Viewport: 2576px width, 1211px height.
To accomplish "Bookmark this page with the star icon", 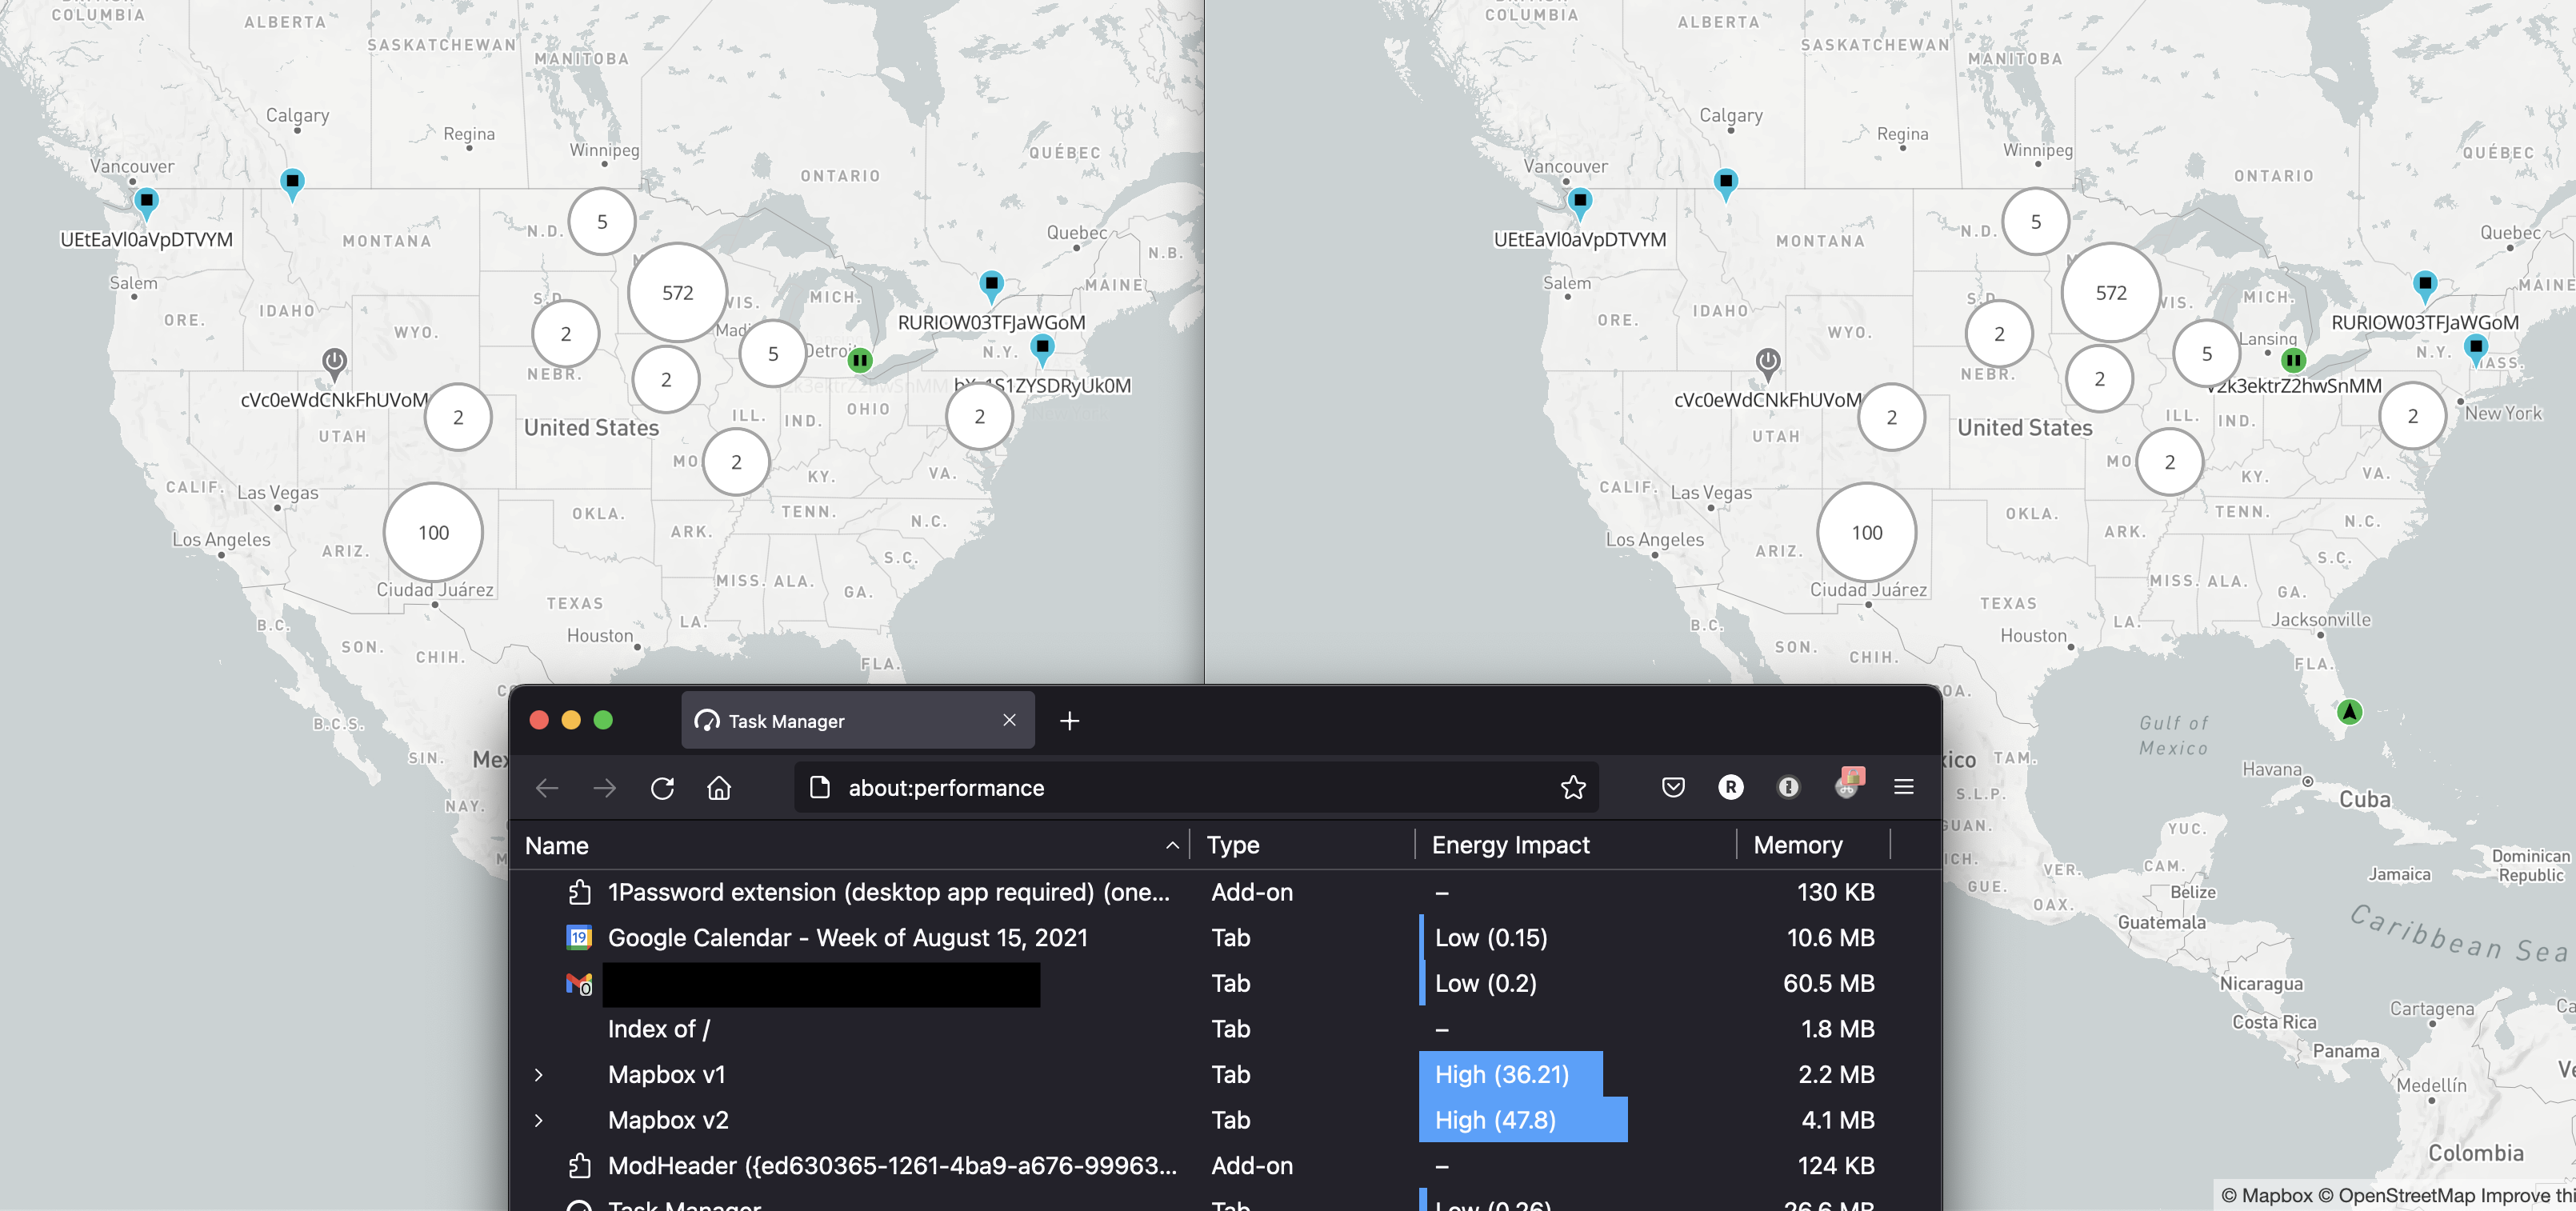I will (1573, 788).
